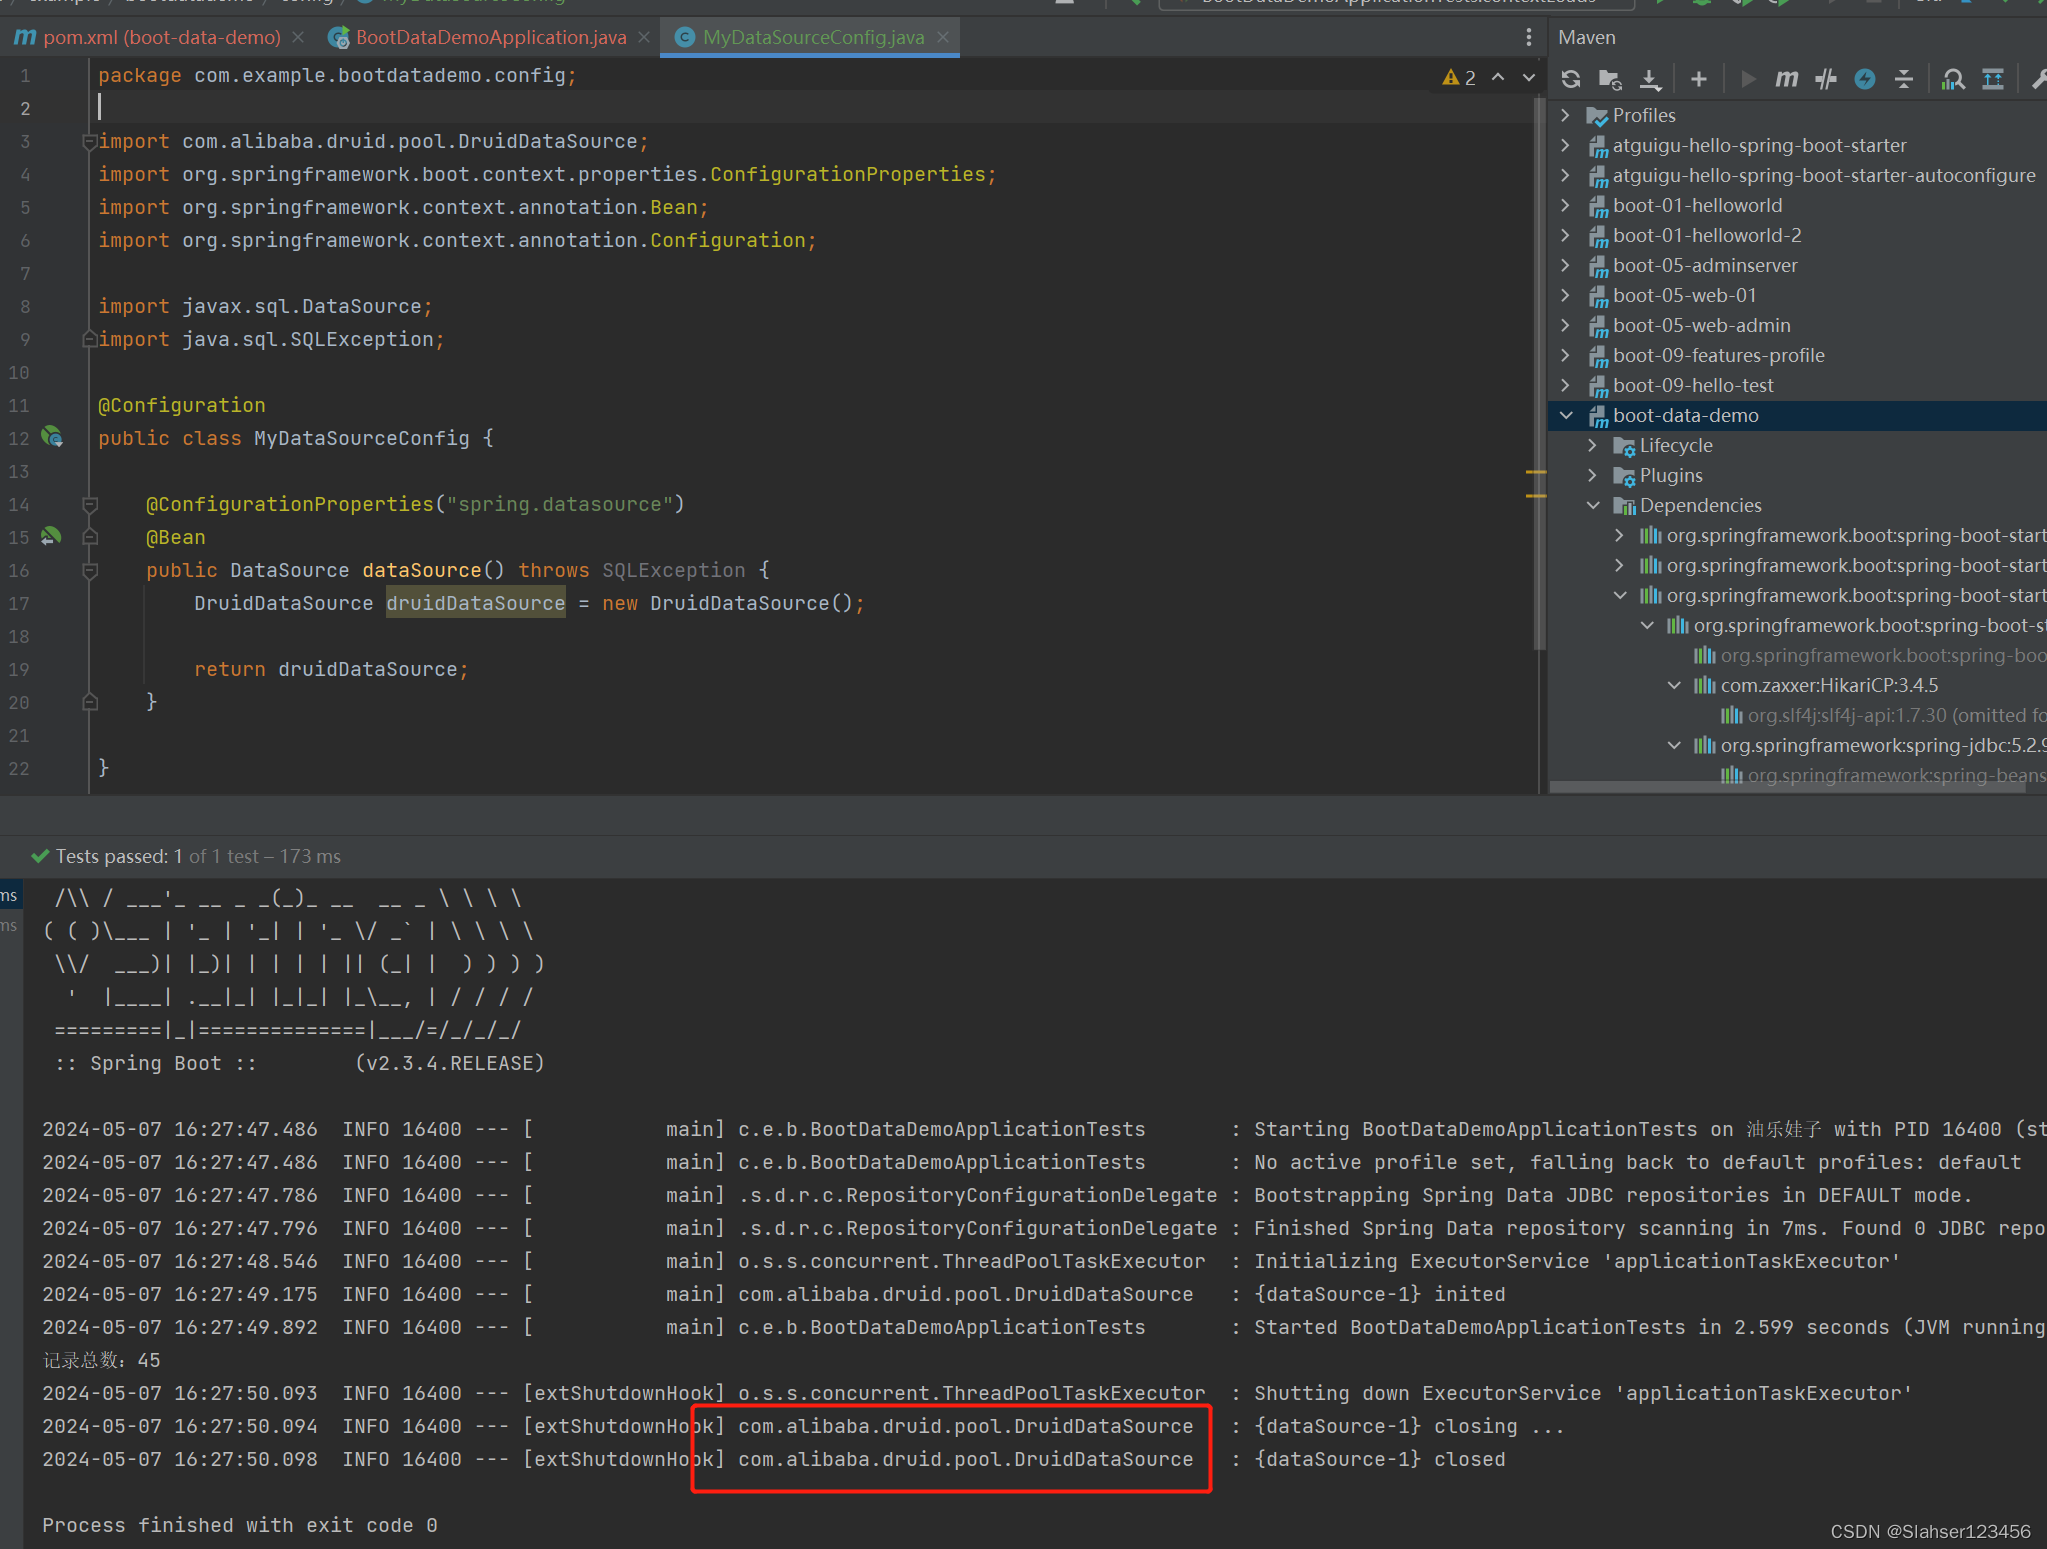Collapse the dataSource method fold at line 16
Screen dimensions: 2047x1549
coord(89,570)
